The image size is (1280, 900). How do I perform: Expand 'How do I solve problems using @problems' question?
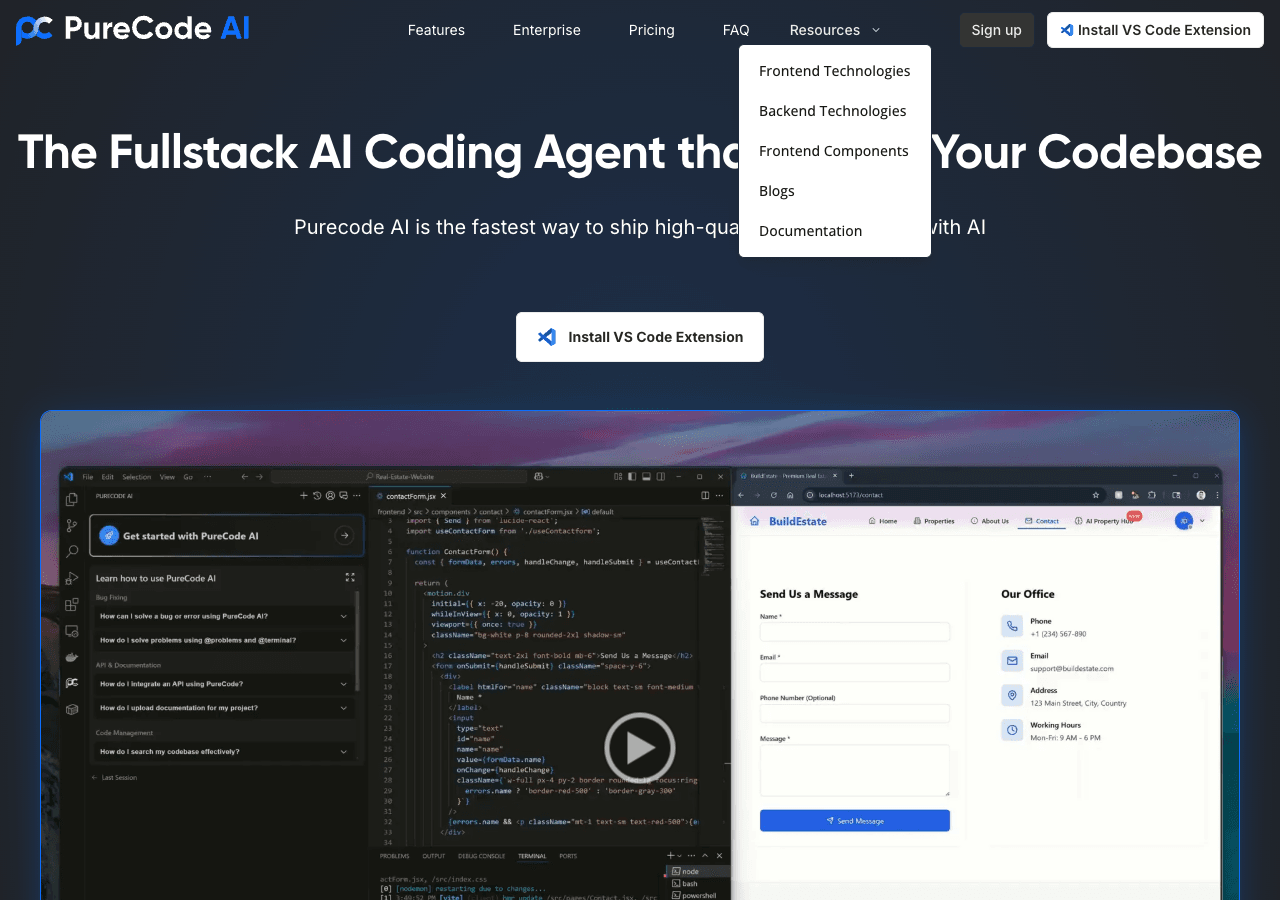pyautogui.click(x=224, y=640)
